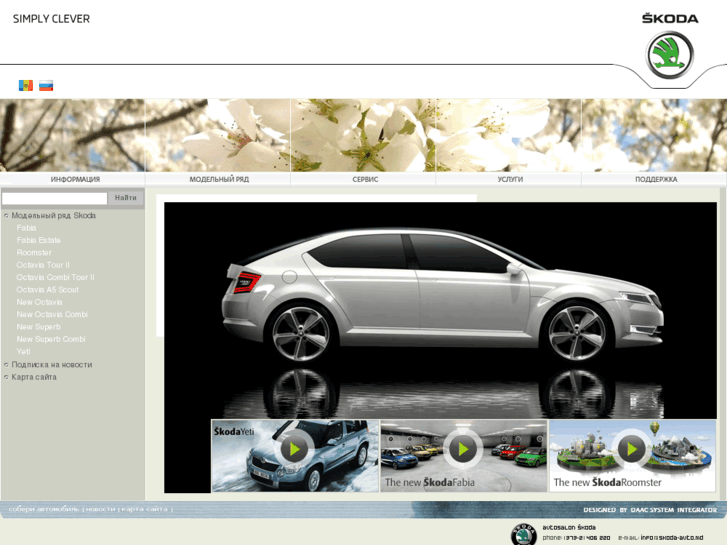Click the autosalon Škoda footer text
This screenshot has width=727, height=545.
tap(569, 527)
